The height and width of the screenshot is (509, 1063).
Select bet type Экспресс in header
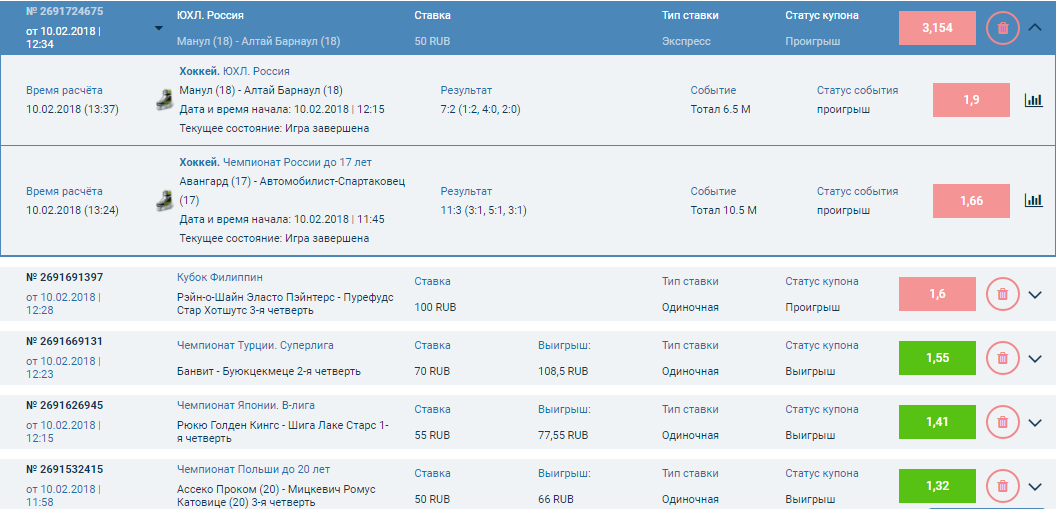[x=686, y=41]
